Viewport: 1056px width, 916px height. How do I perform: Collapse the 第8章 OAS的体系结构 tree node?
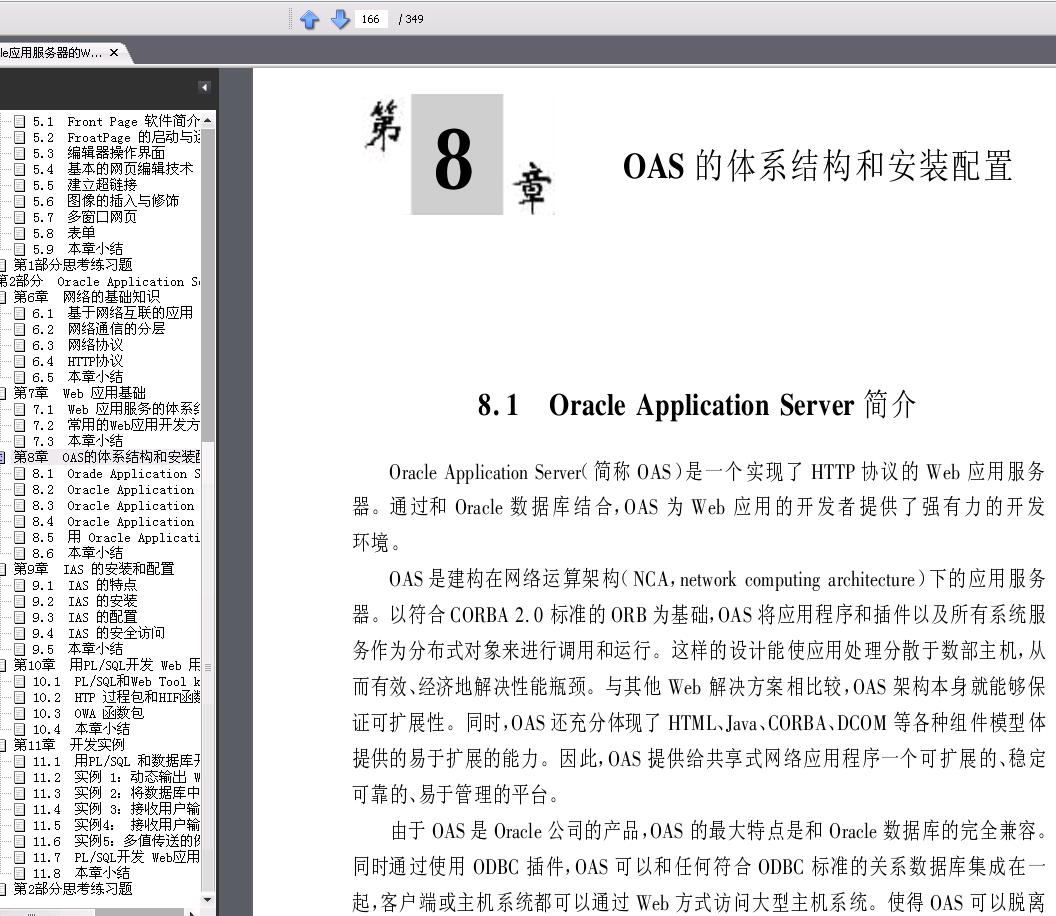pos(3,457)
